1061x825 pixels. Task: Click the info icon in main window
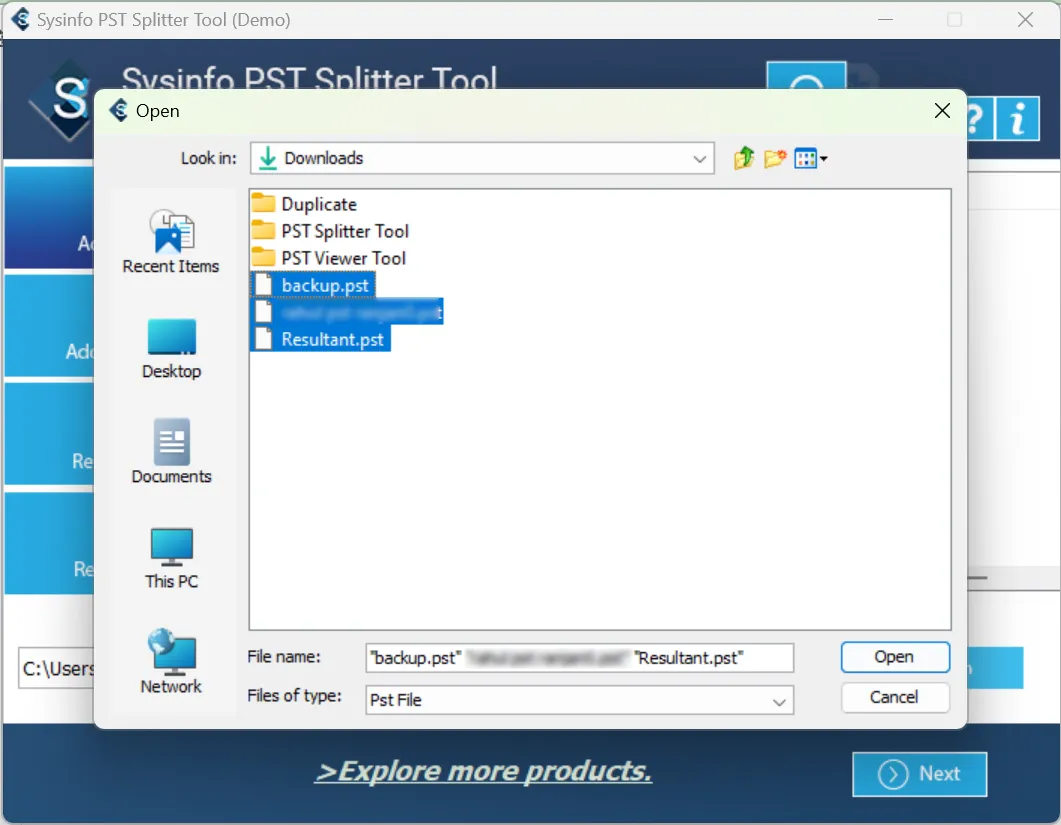coord(1017,118)
